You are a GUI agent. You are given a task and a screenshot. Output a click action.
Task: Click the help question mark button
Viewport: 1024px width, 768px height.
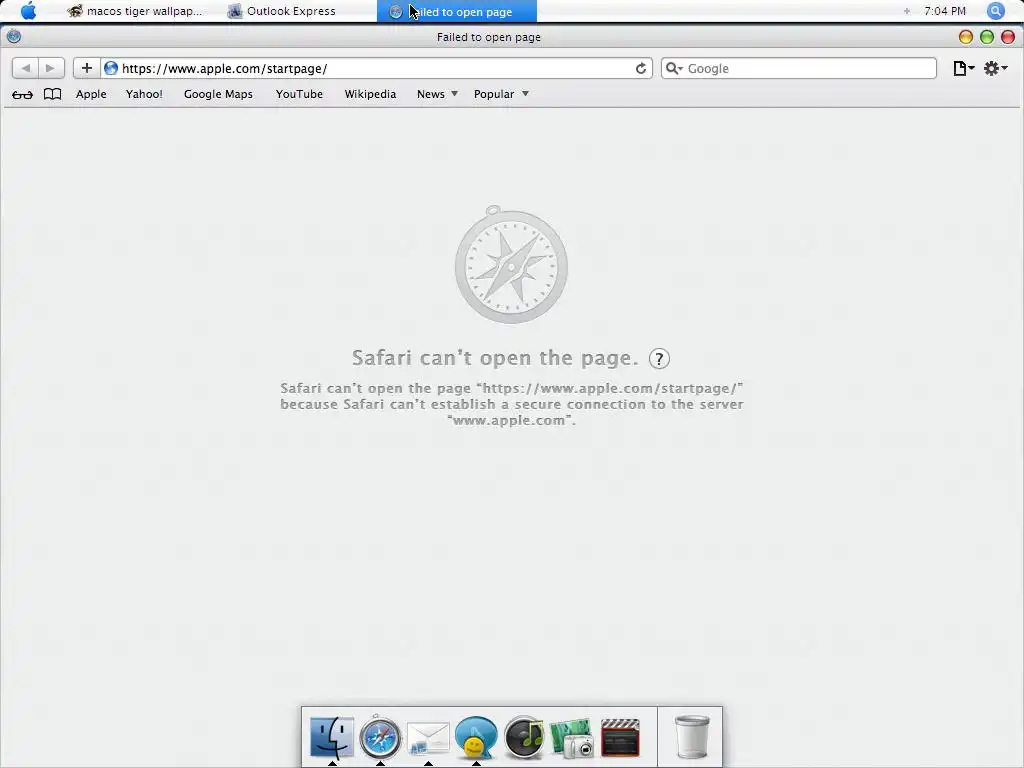659,359
